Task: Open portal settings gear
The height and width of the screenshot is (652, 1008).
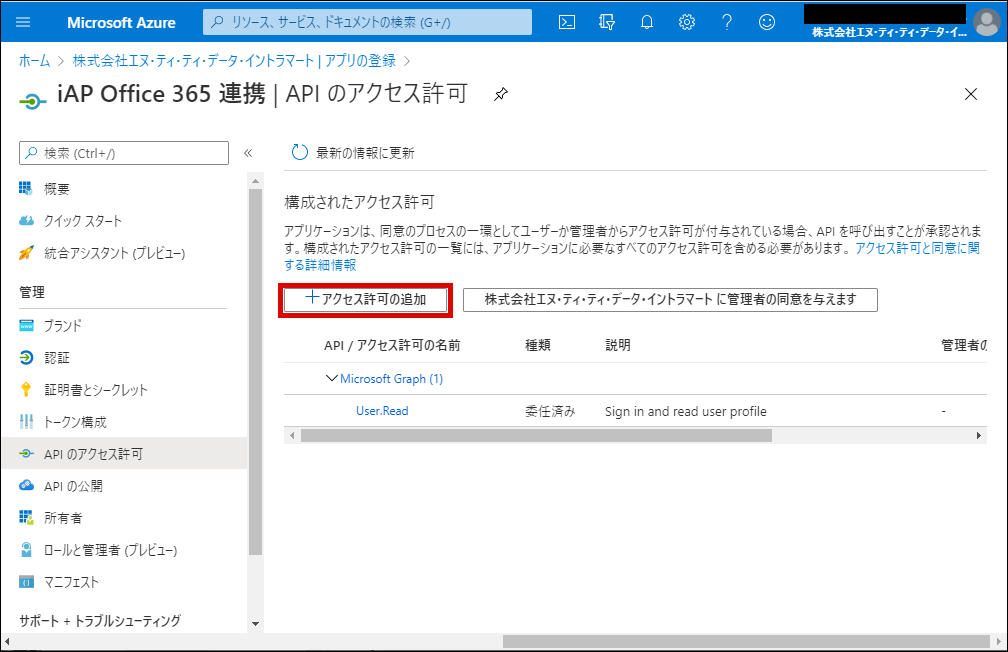Action: point(687,22)
